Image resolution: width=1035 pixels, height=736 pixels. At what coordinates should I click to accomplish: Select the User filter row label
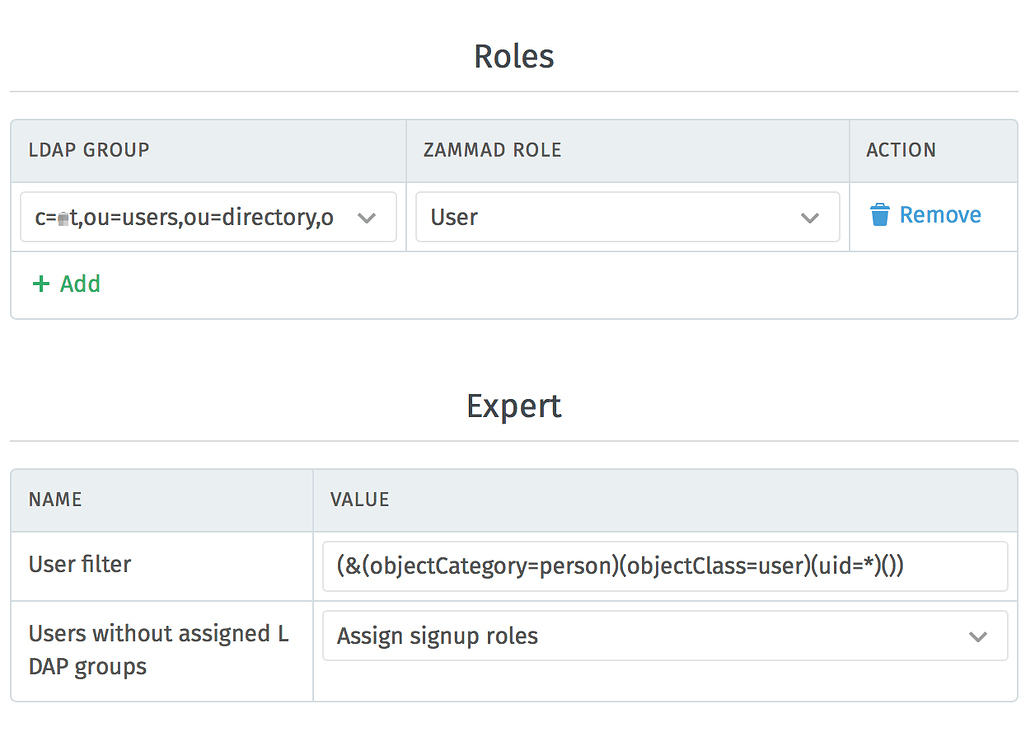[80, 564]
